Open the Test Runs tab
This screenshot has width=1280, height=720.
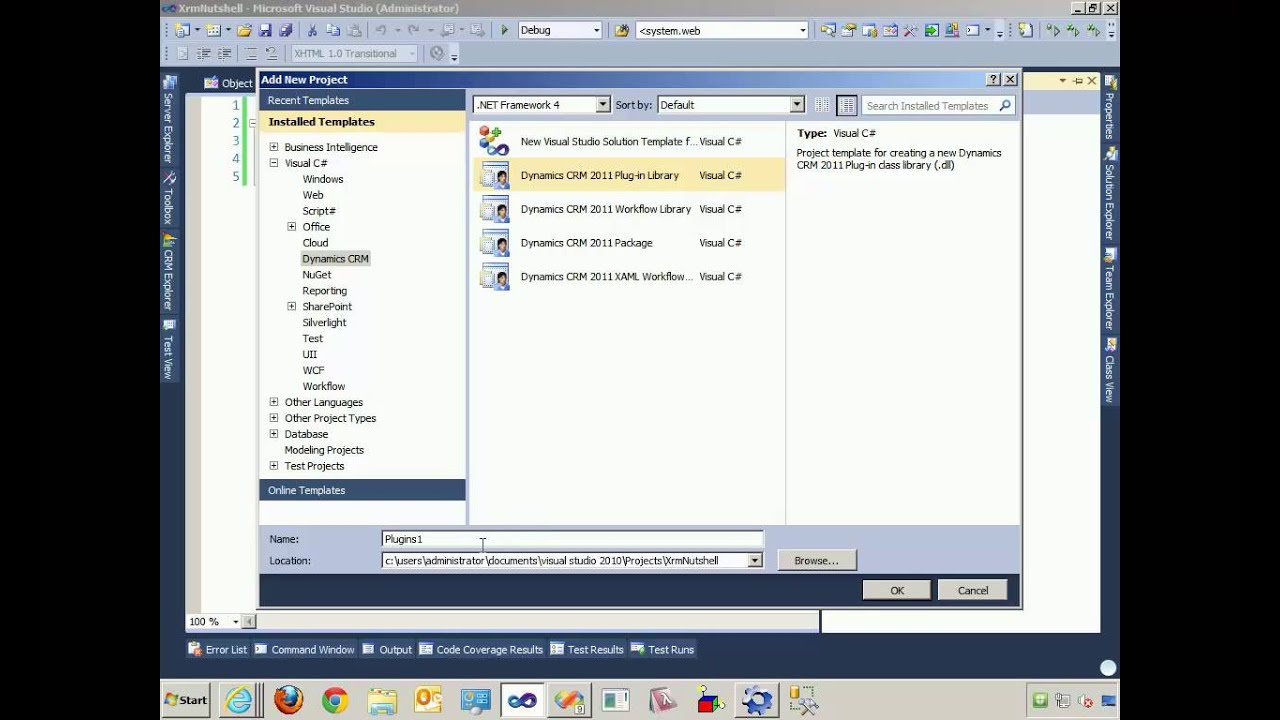(x=662, y=649)
